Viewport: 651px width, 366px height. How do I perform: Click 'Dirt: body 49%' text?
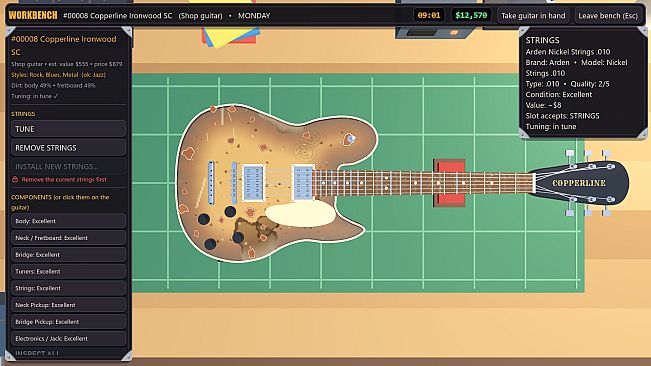click(31, 85)
